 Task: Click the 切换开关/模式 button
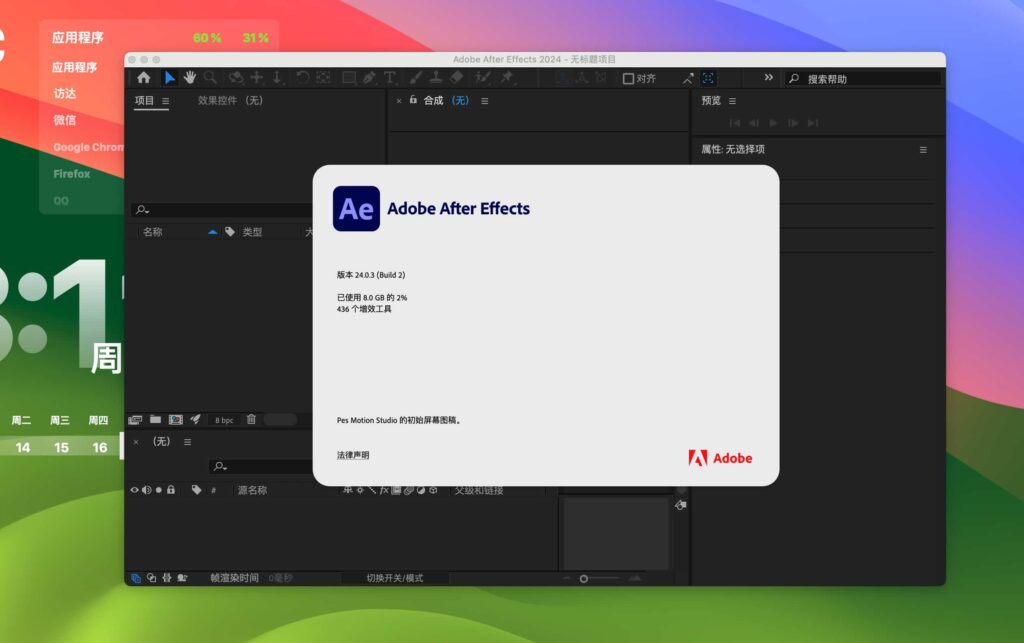click(394, 578)
